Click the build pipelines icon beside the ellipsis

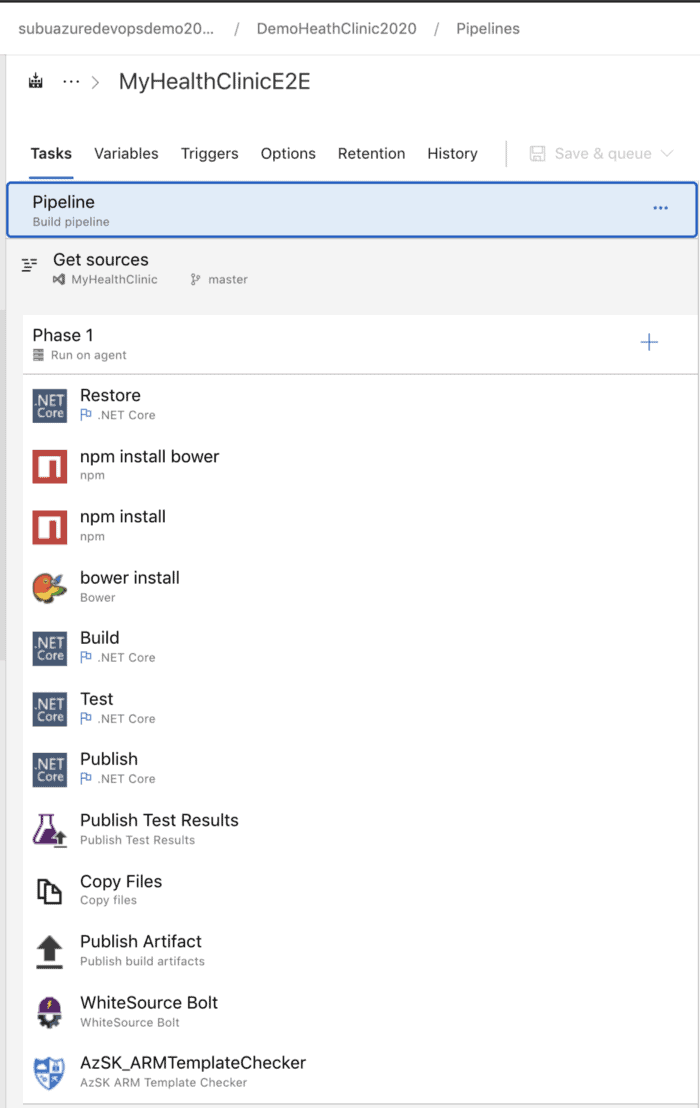pos(35,81)
